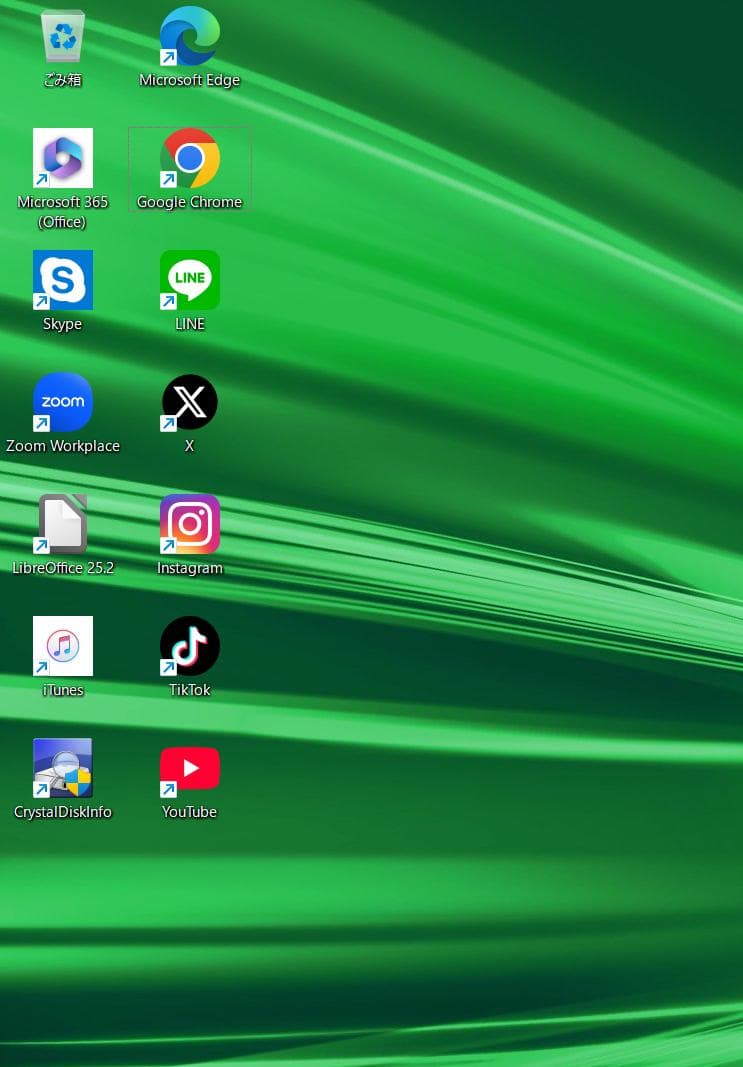Click the "CrystalDiskInfo" text label
The image size is (743, 1067).
pos(63,812)
